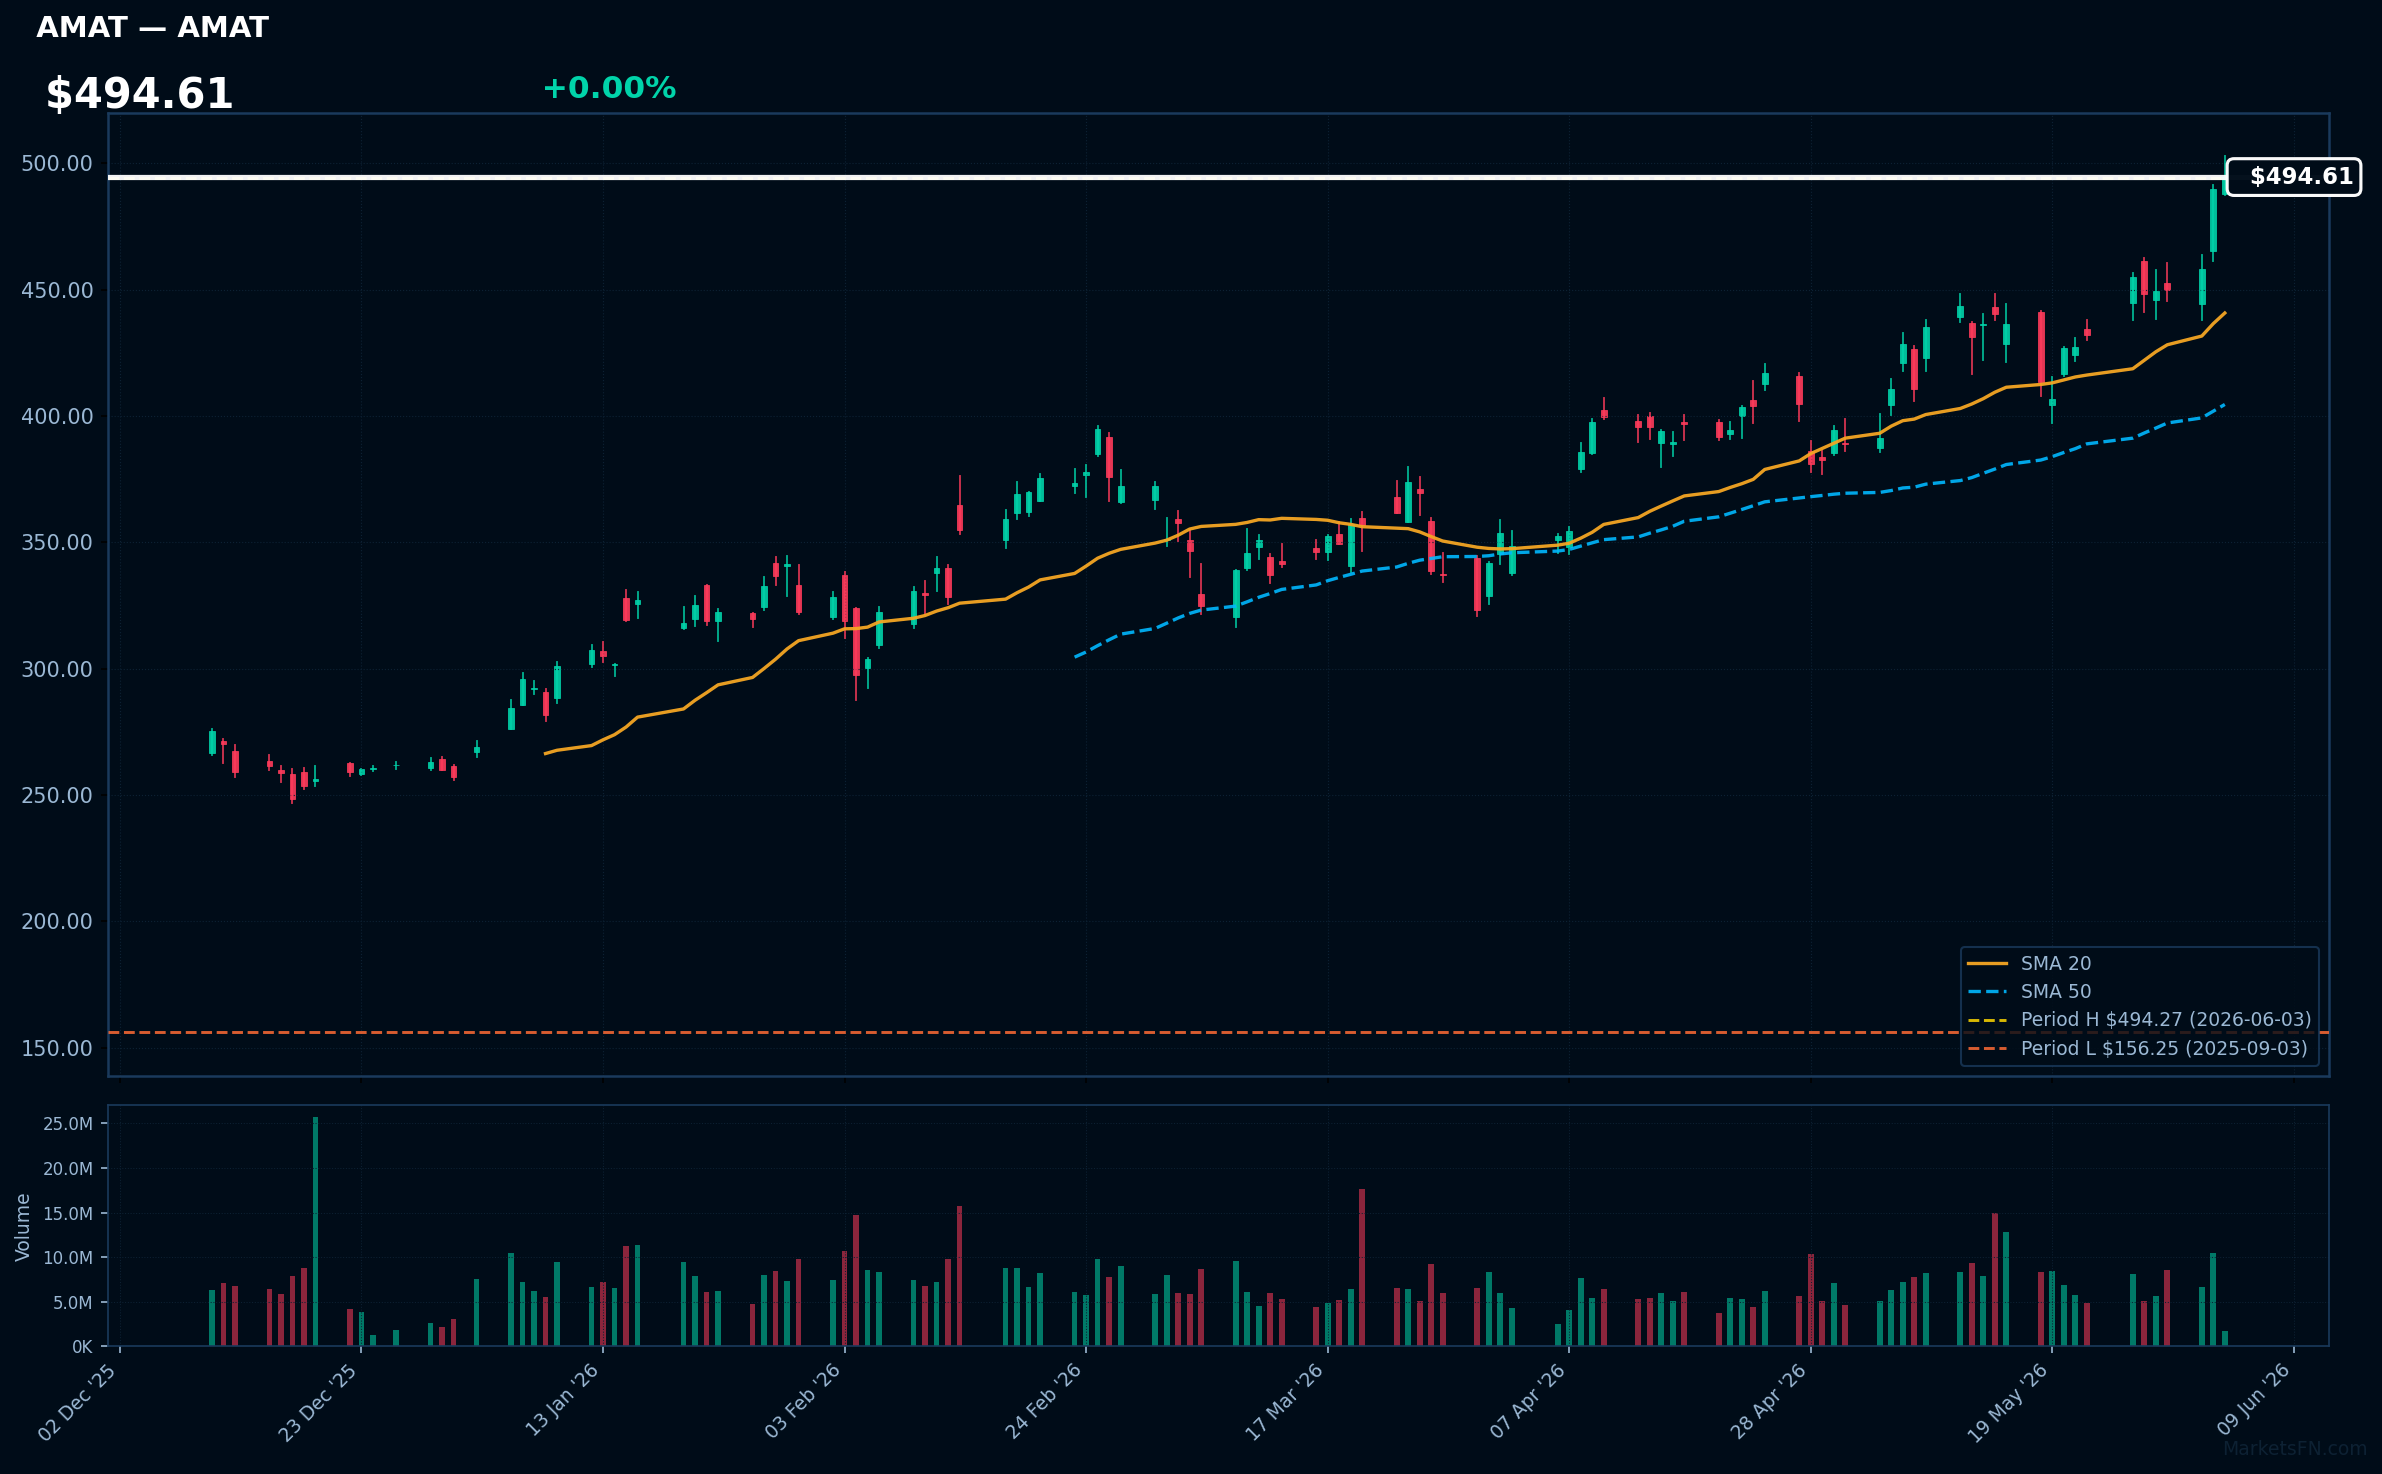Click the 200.00 price axis label
Viewport: 2382px width, 1474px height.
pyautogui.click(x=57, y=922)
